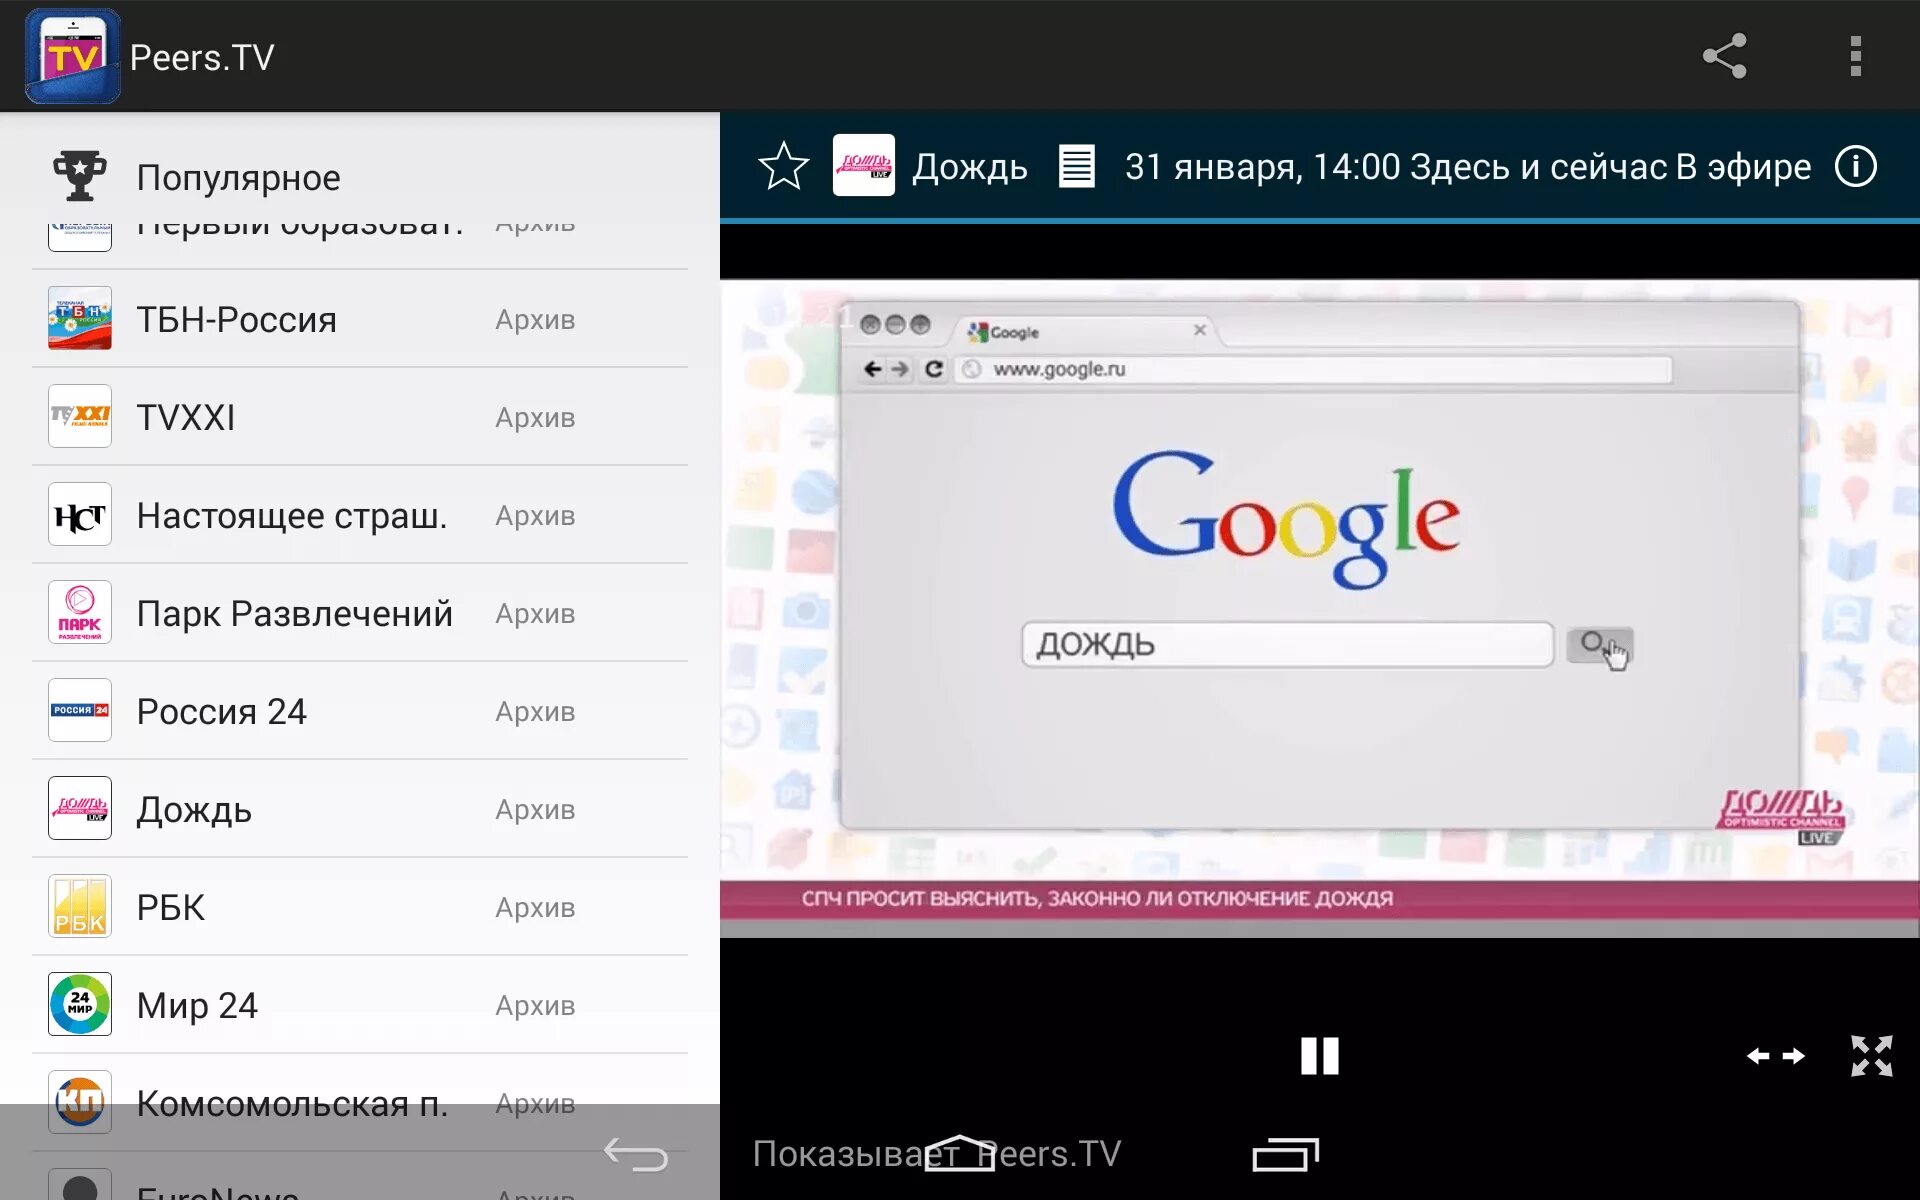Open РБК Архив
1920x1200 pixels.
click(535, 908)
